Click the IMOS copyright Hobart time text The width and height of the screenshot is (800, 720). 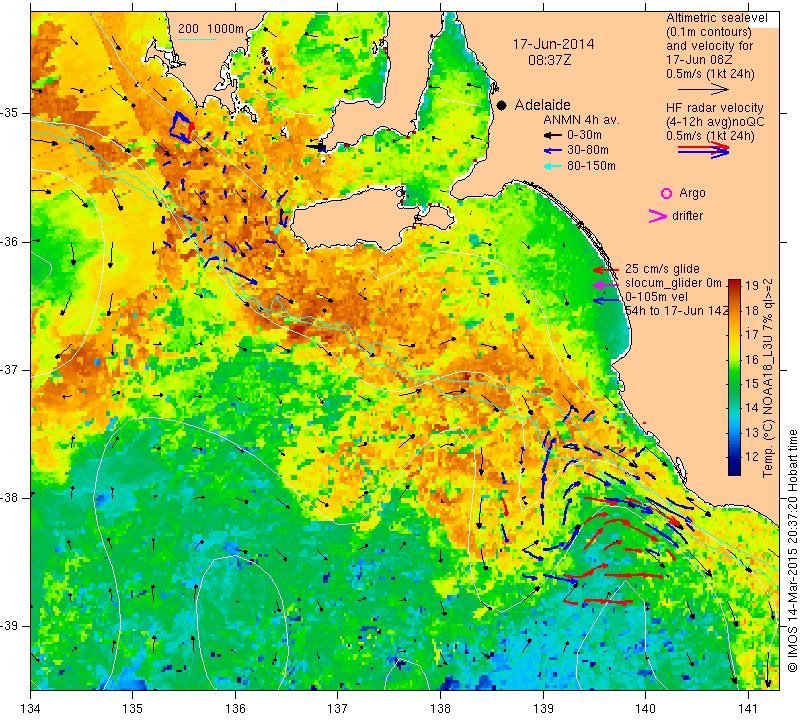(x=792, y=551)
